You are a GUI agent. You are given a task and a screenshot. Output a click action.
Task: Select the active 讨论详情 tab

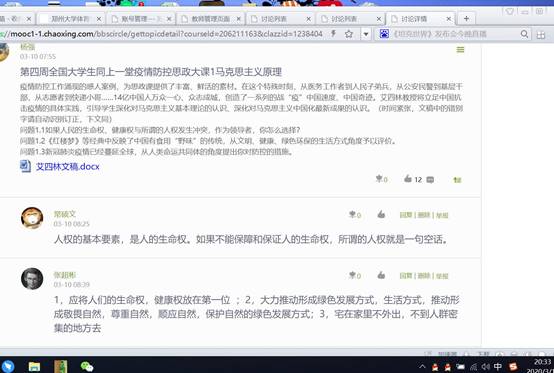(x=420, y=19)
